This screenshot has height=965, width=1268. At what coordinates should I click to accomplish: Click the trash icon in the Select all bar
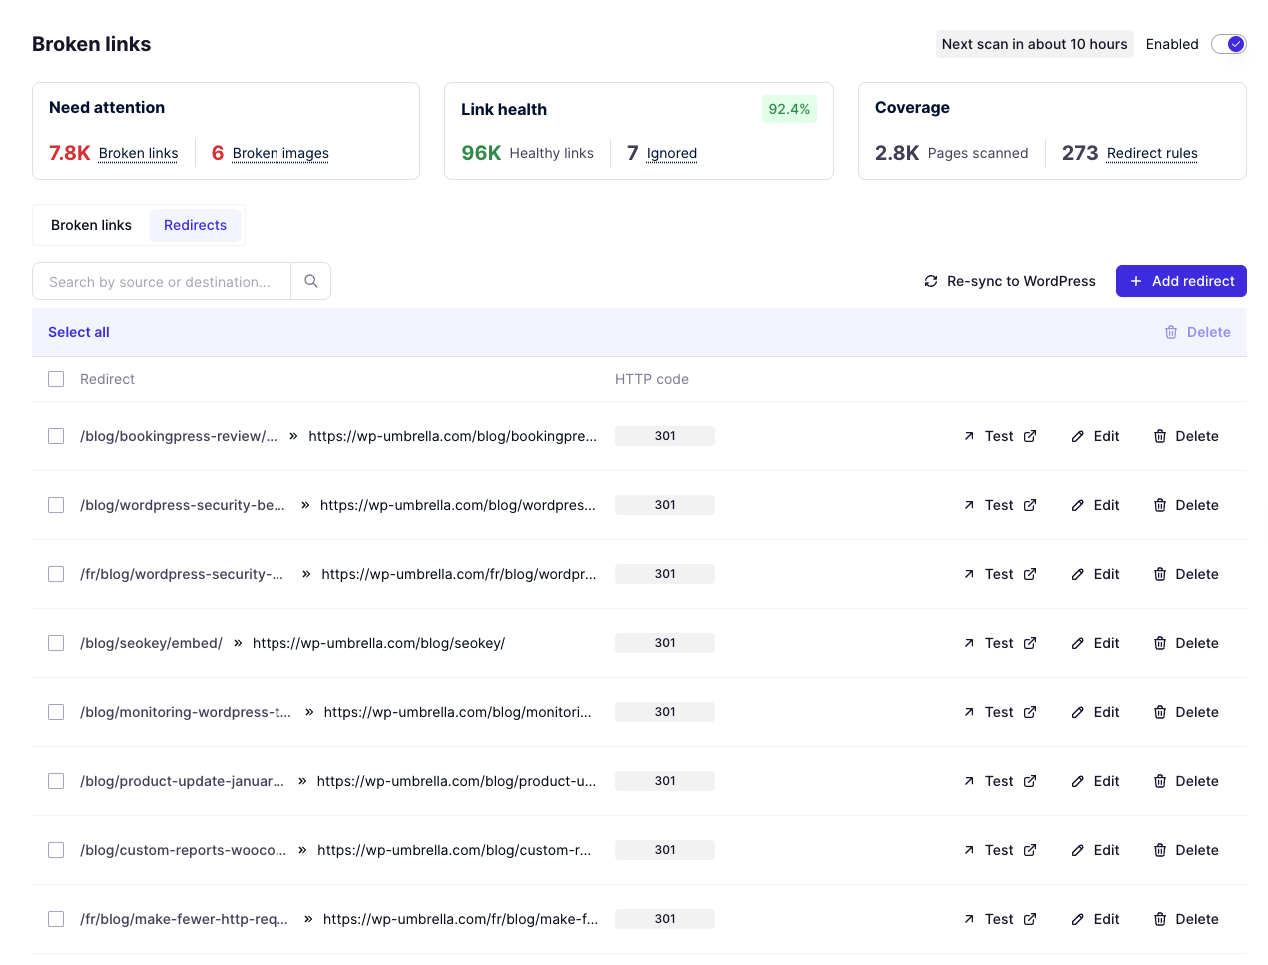(x=1171, y=332)
